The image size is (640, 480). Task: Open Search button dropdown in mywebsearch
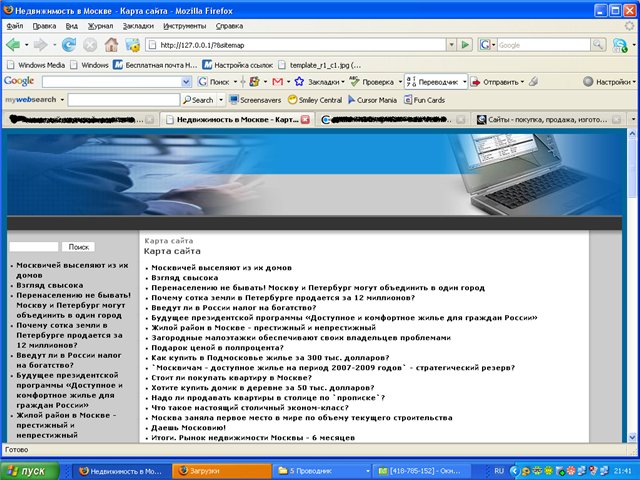pos(221,100)
